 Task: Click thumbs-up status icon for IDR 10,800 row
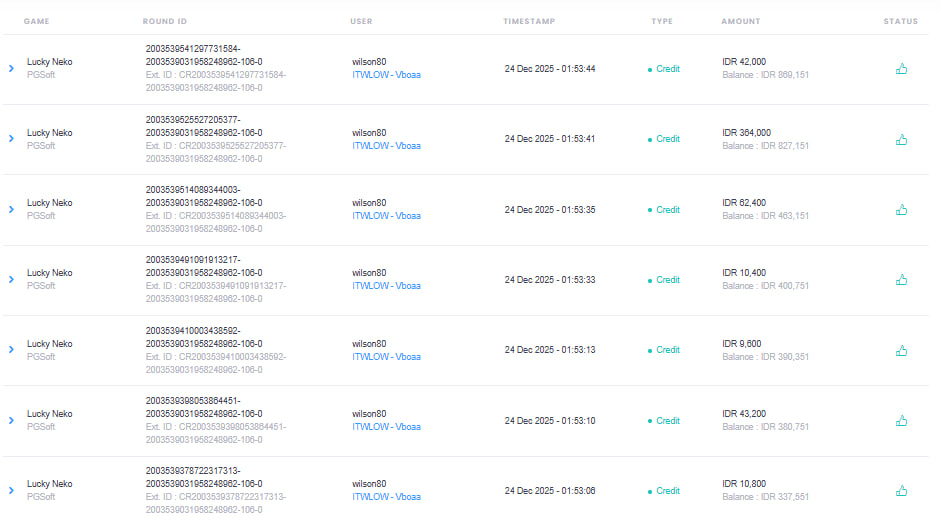[x=901, y=491]
